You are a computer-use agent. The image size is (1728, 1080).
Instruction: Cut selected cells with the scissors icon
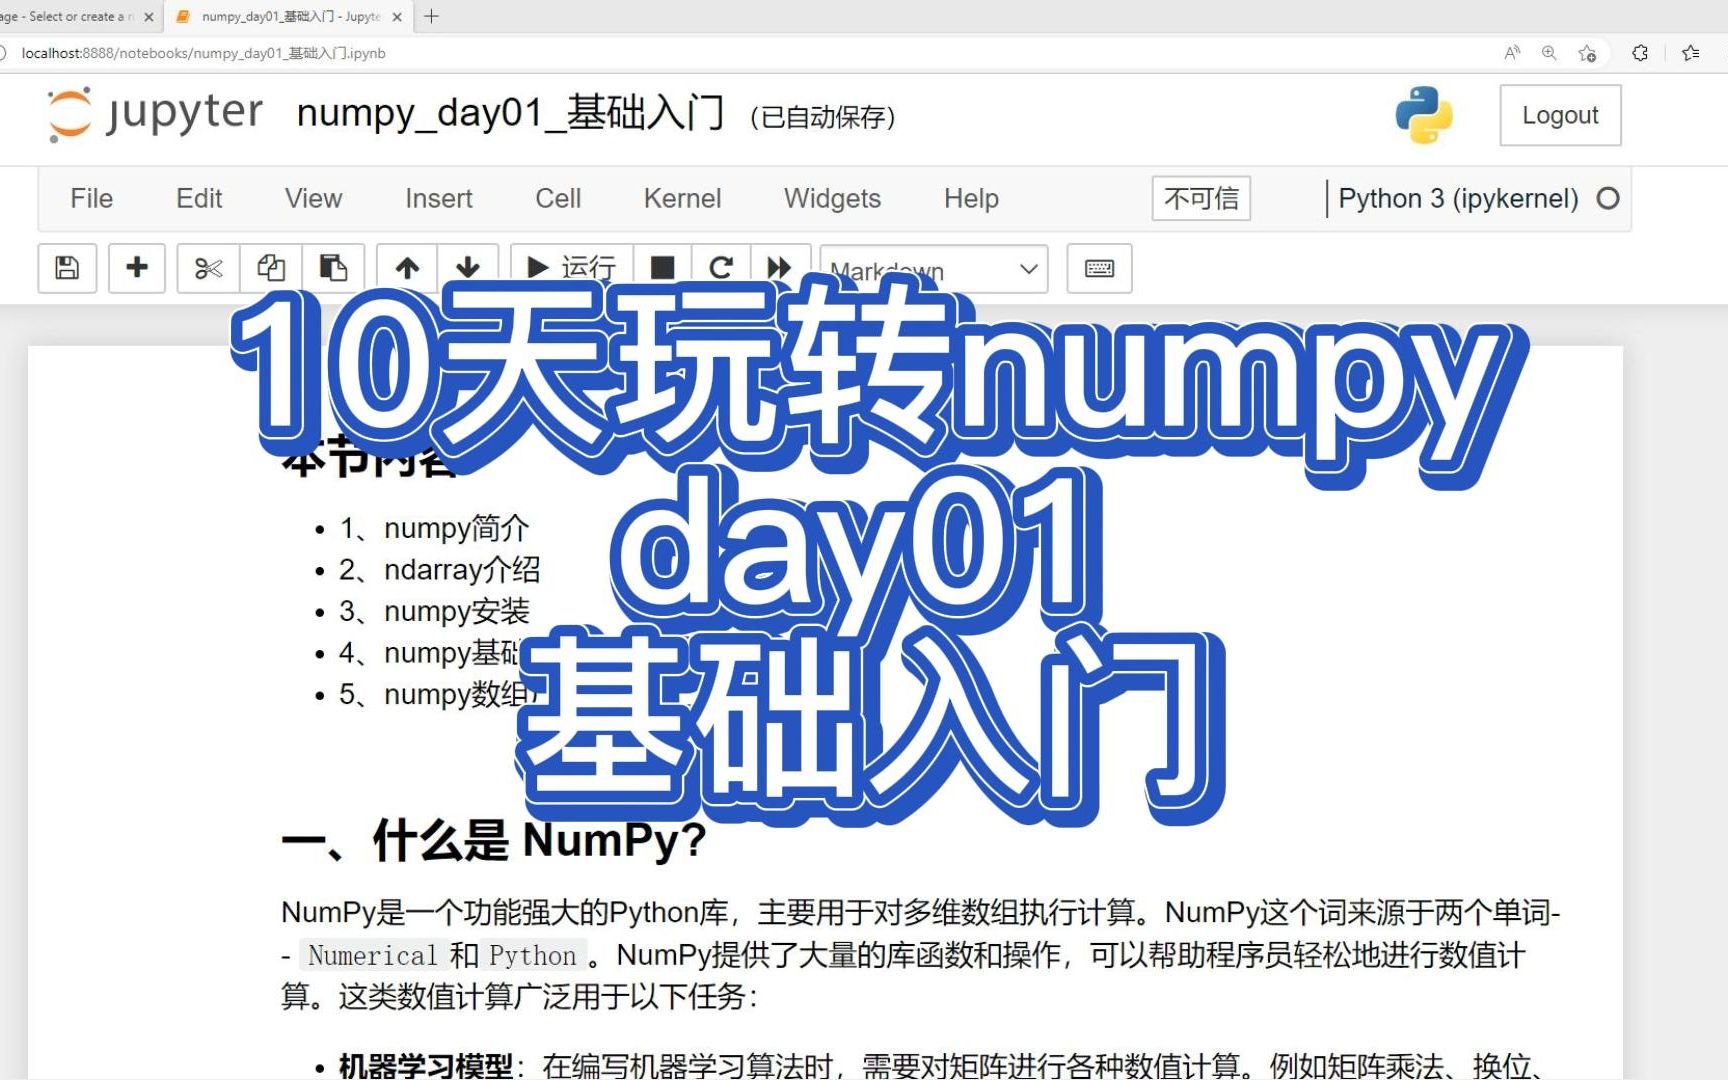pyautogui.click(x=208, y=268)
